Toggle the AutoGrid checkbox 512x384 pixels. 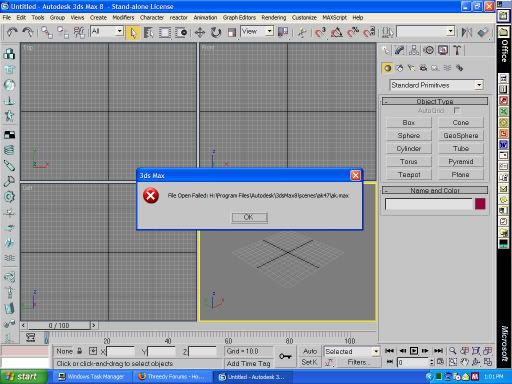pyautogui.click(x=457, y=110)
